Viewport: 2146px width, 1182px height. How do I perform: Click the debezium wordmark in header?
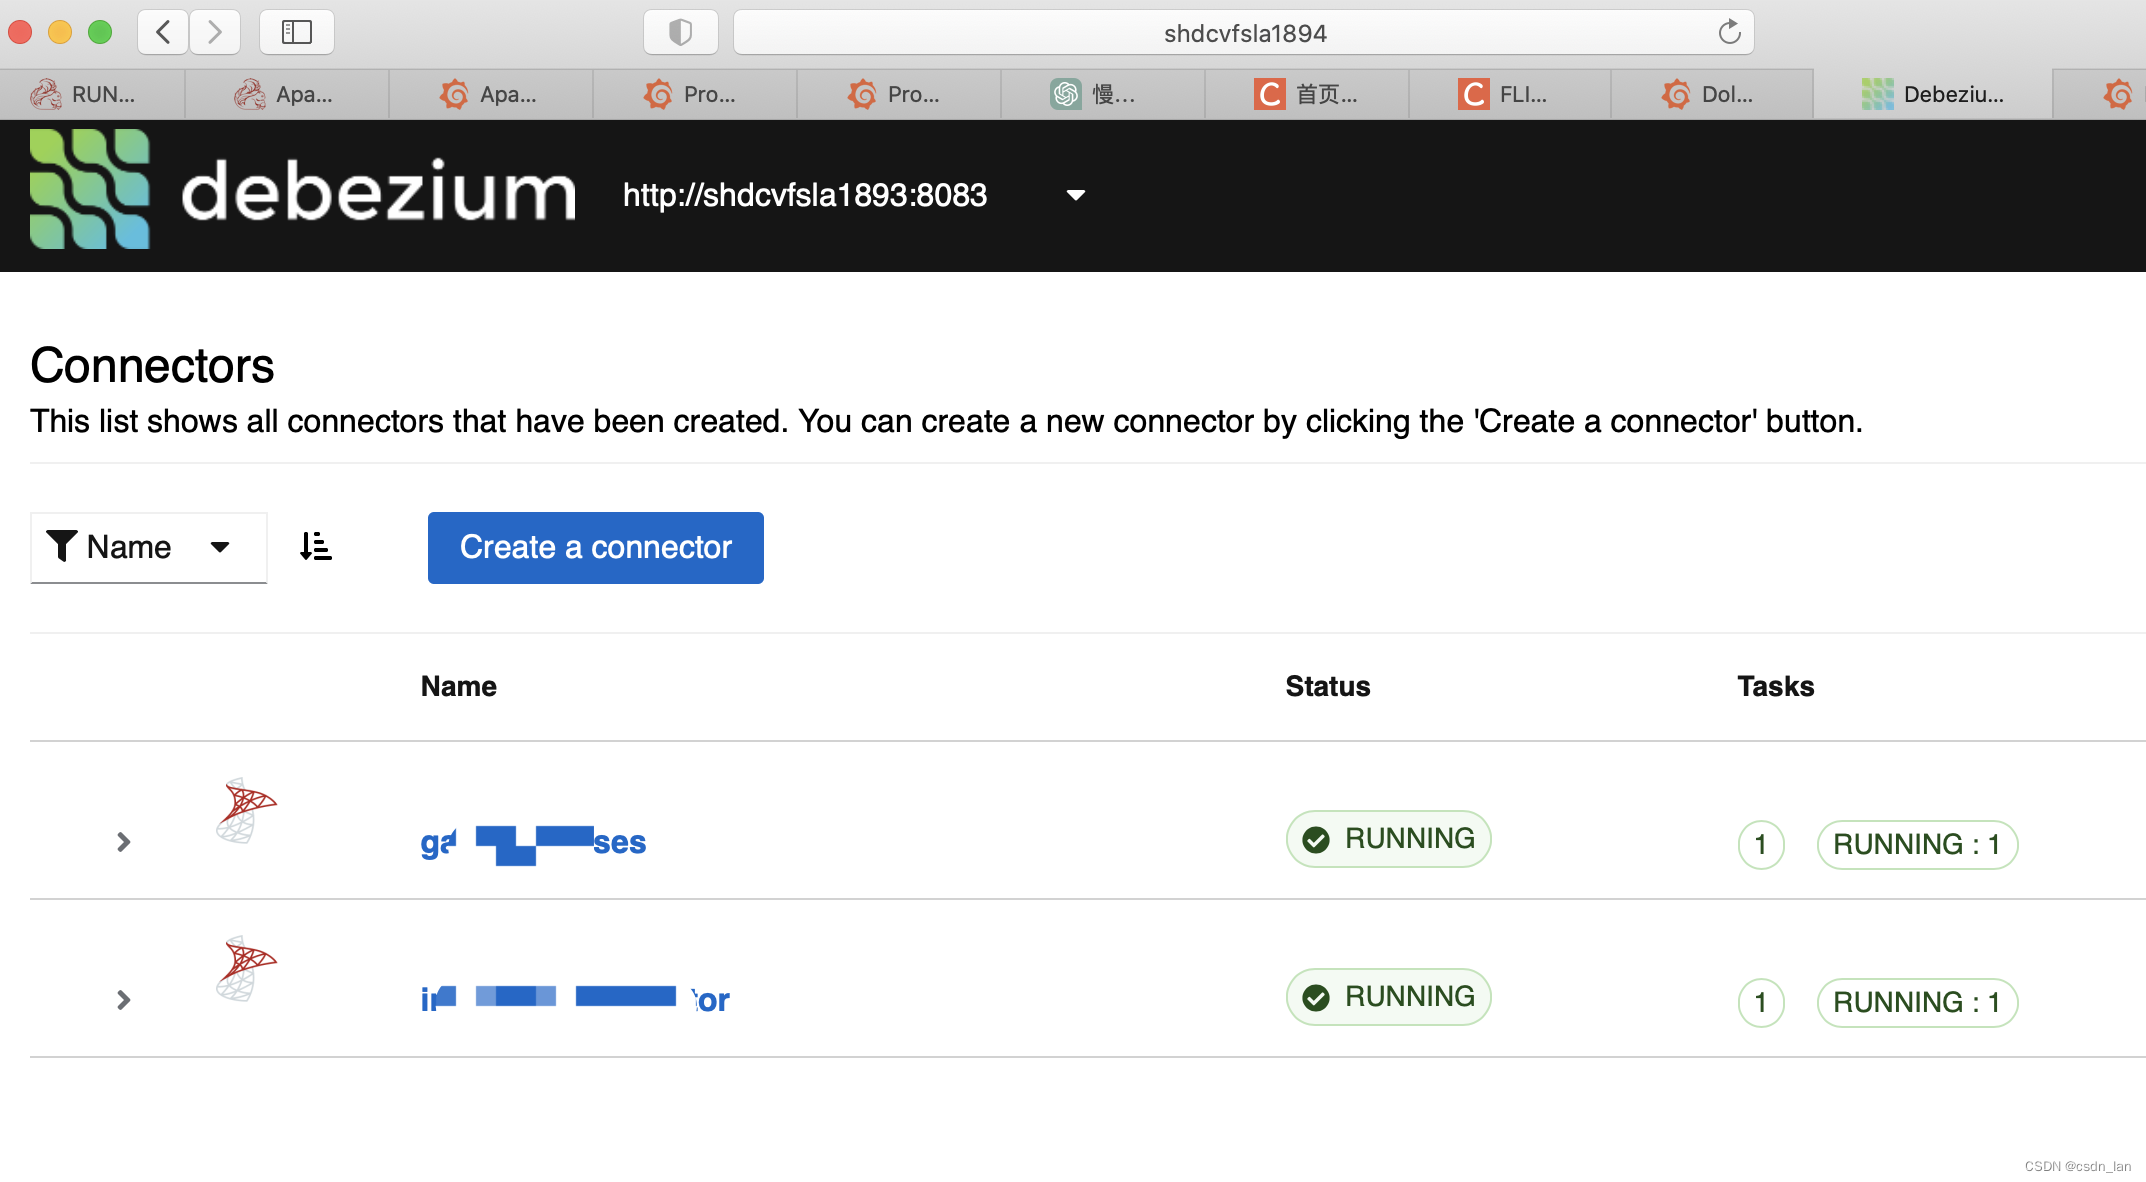[x=379, y=190]
